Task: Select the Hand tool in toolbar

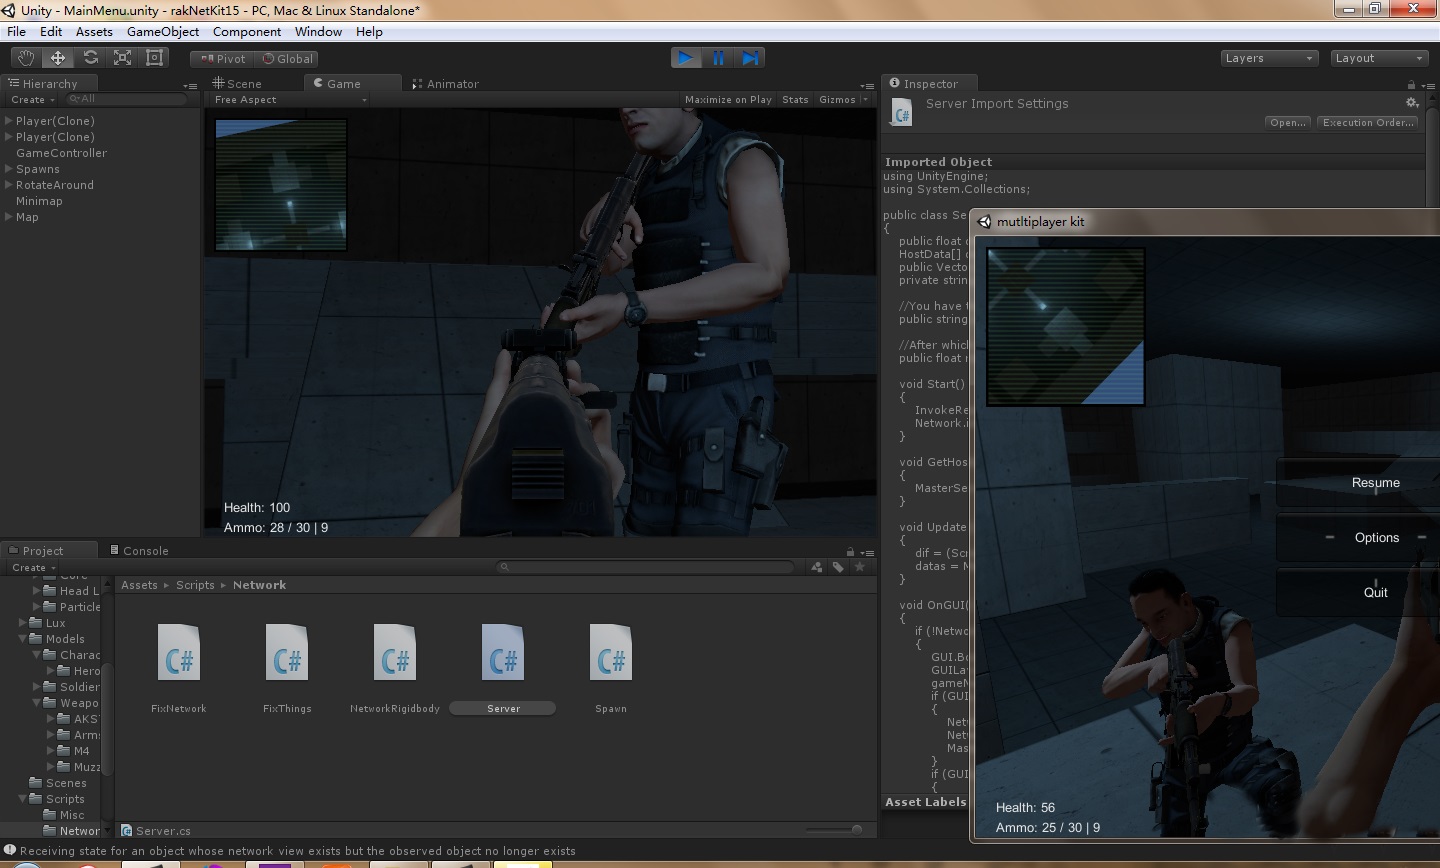Action: click(26, 58)
